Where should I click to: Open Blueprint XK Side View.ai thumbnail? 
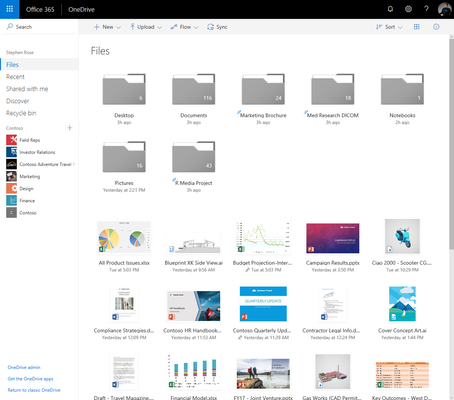tap(194, 243)
